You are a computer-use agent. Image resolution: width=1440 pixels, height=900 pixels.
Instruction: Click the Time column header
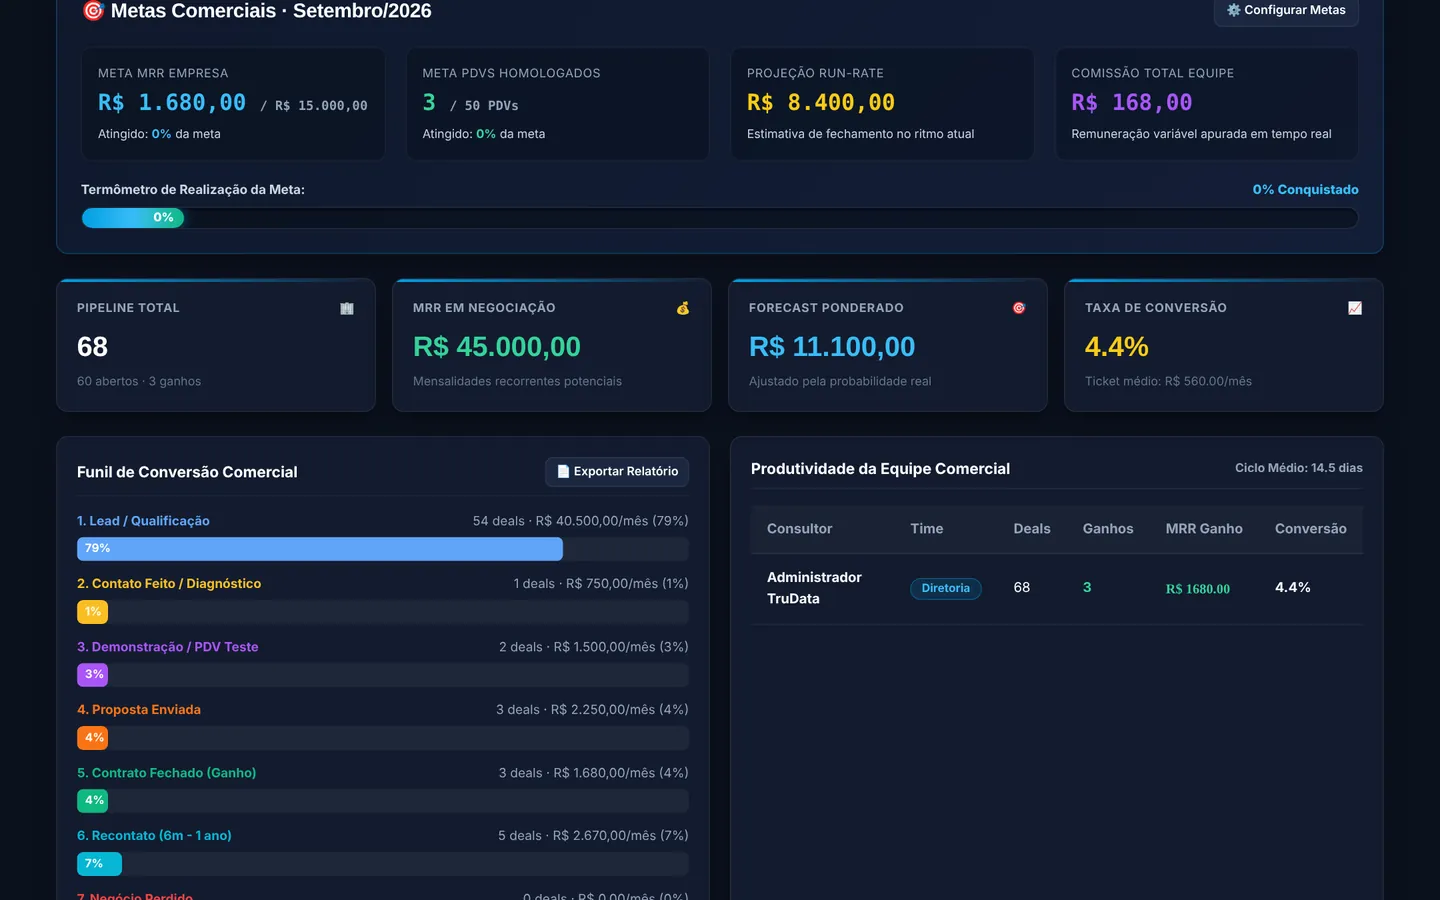tap(926, 529)
